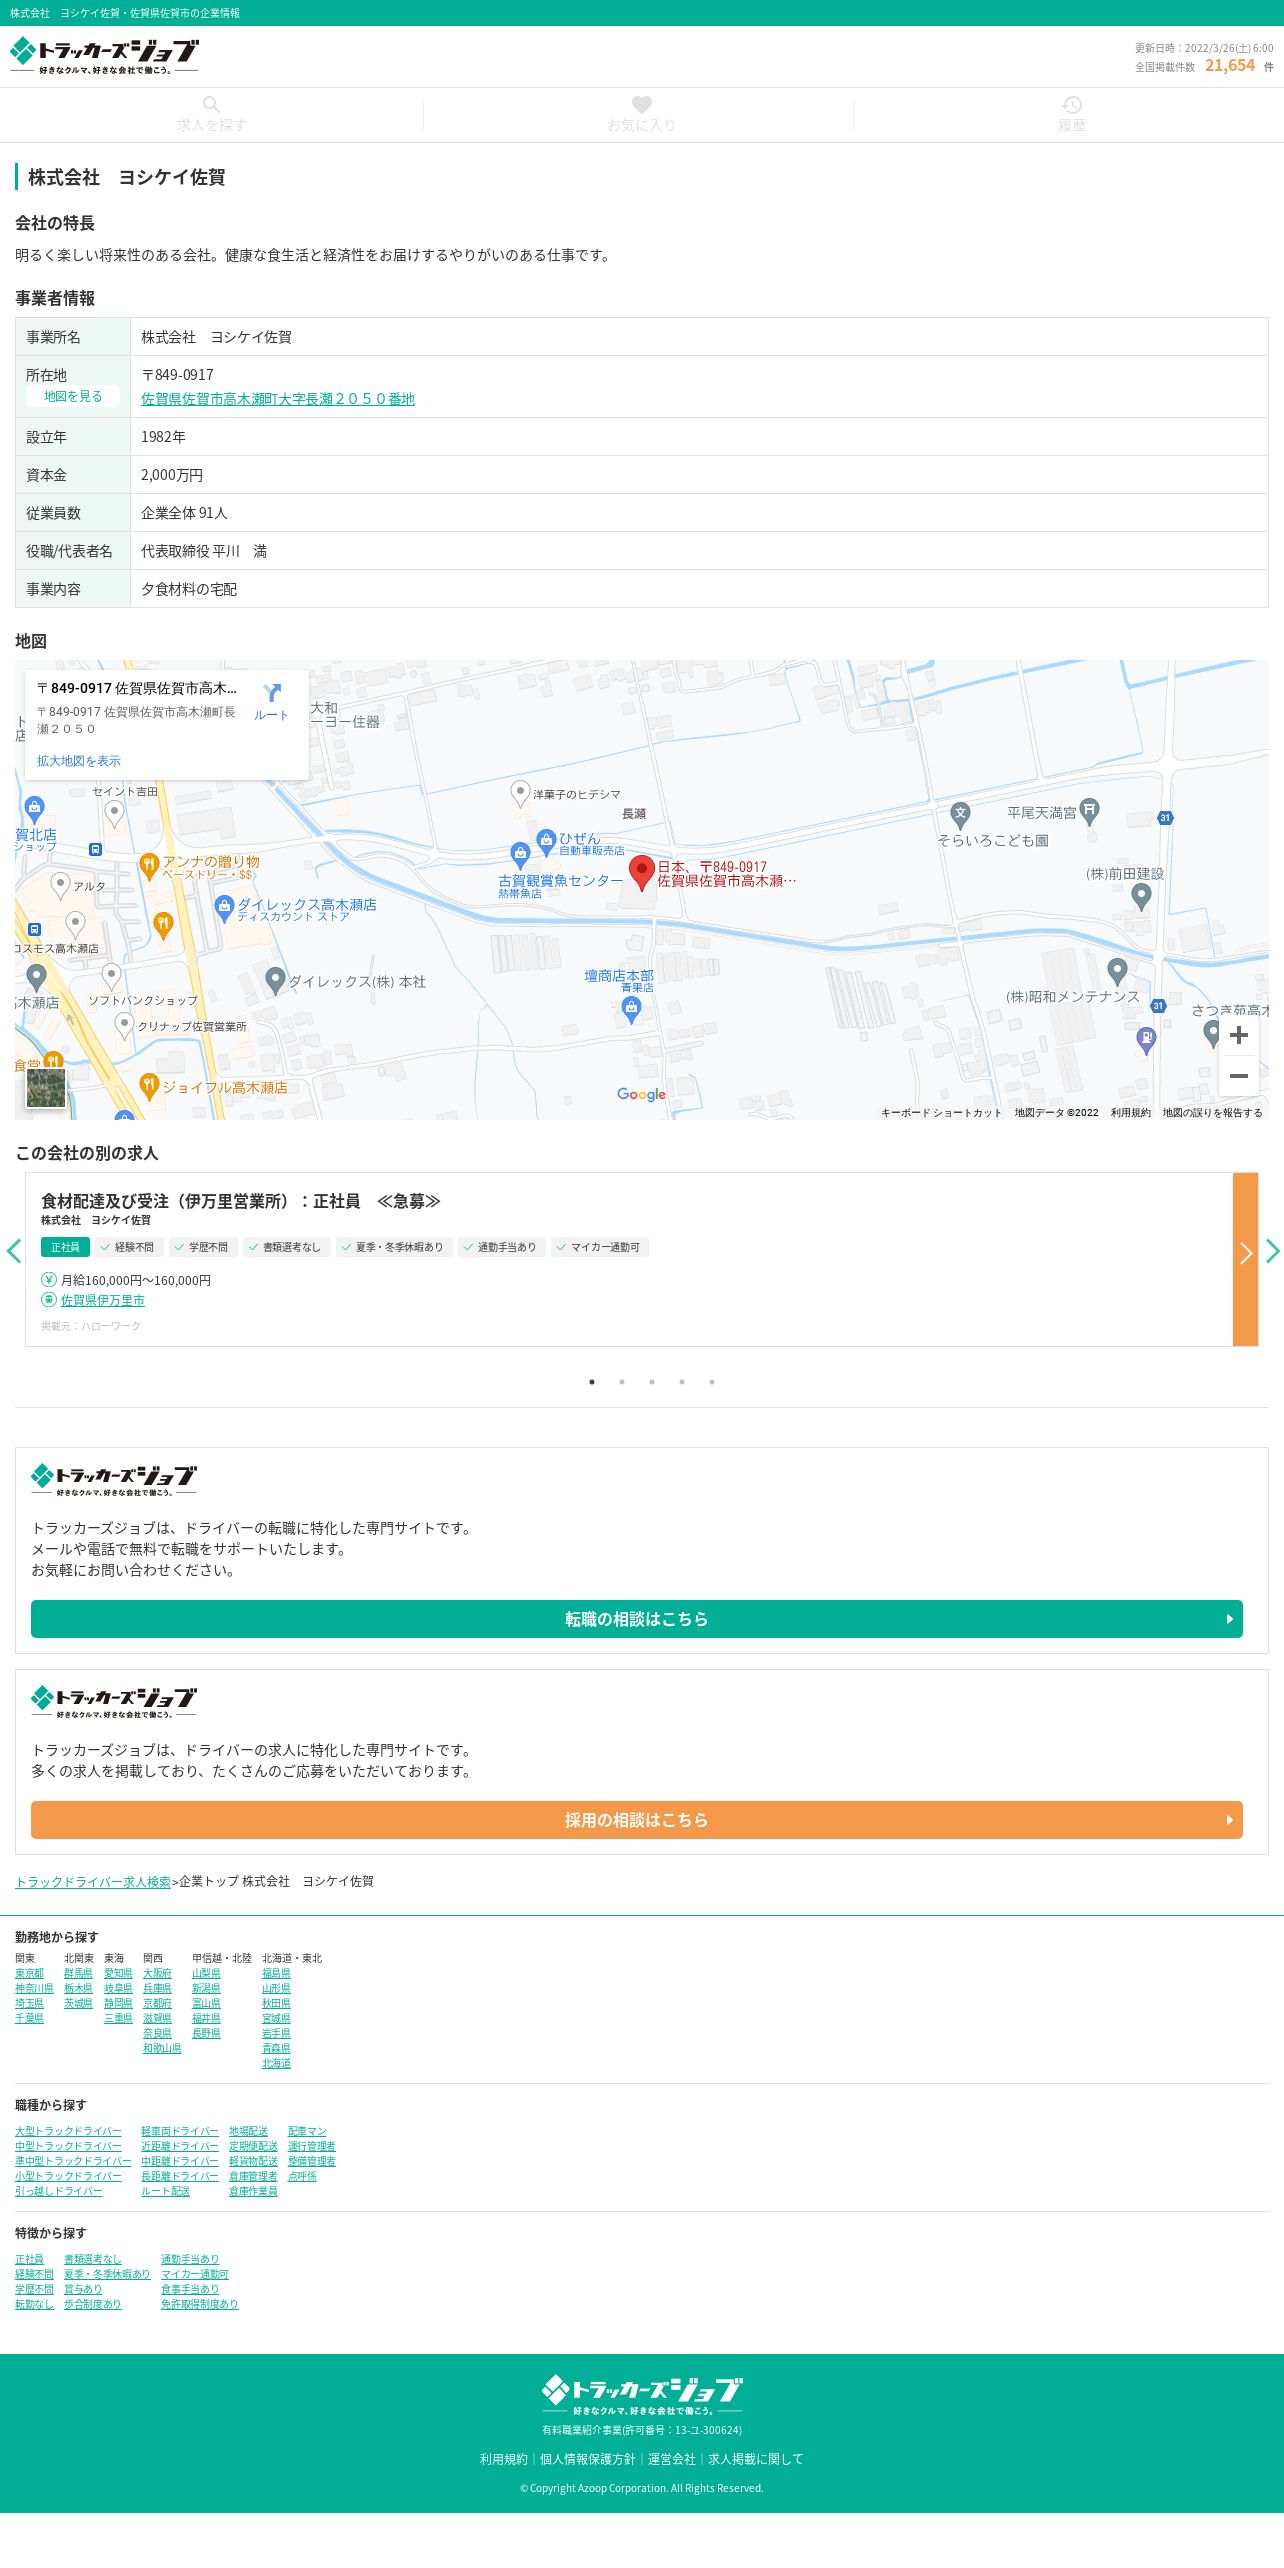Select the fifth carousel dot
Image resolution: width=1284 pixels, height=2568 pixels.
click(x=712, y=1382)
